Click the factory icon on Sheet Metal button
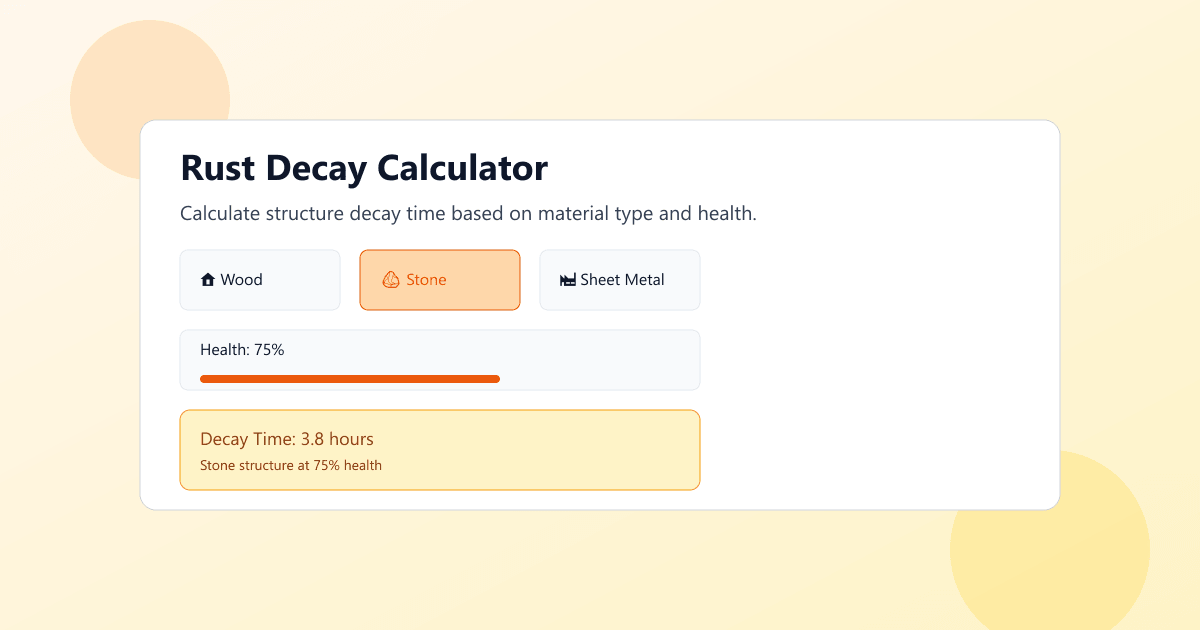This screenshot has width=1200, height=630. (x=568, y=280)
